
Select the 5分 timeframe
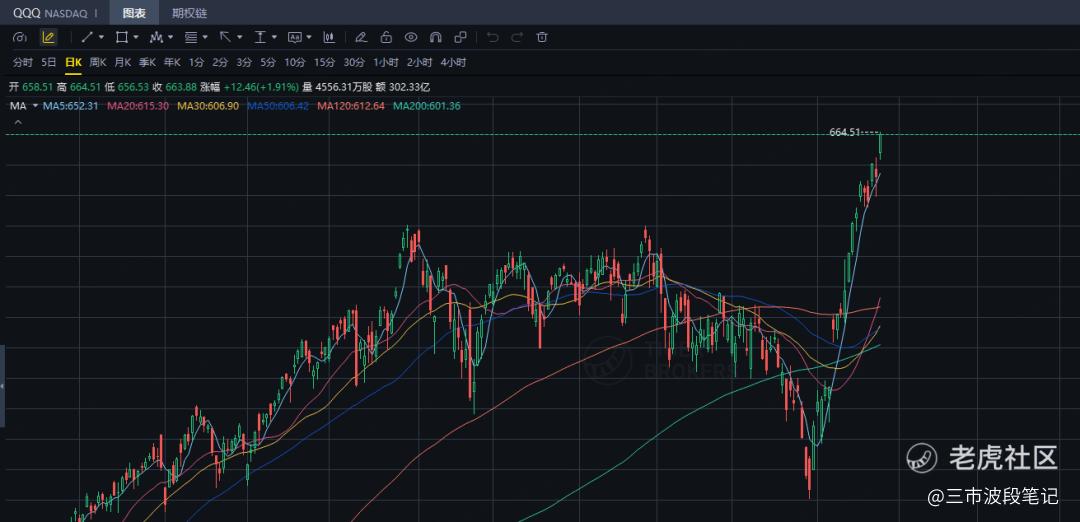click(268, 63)
